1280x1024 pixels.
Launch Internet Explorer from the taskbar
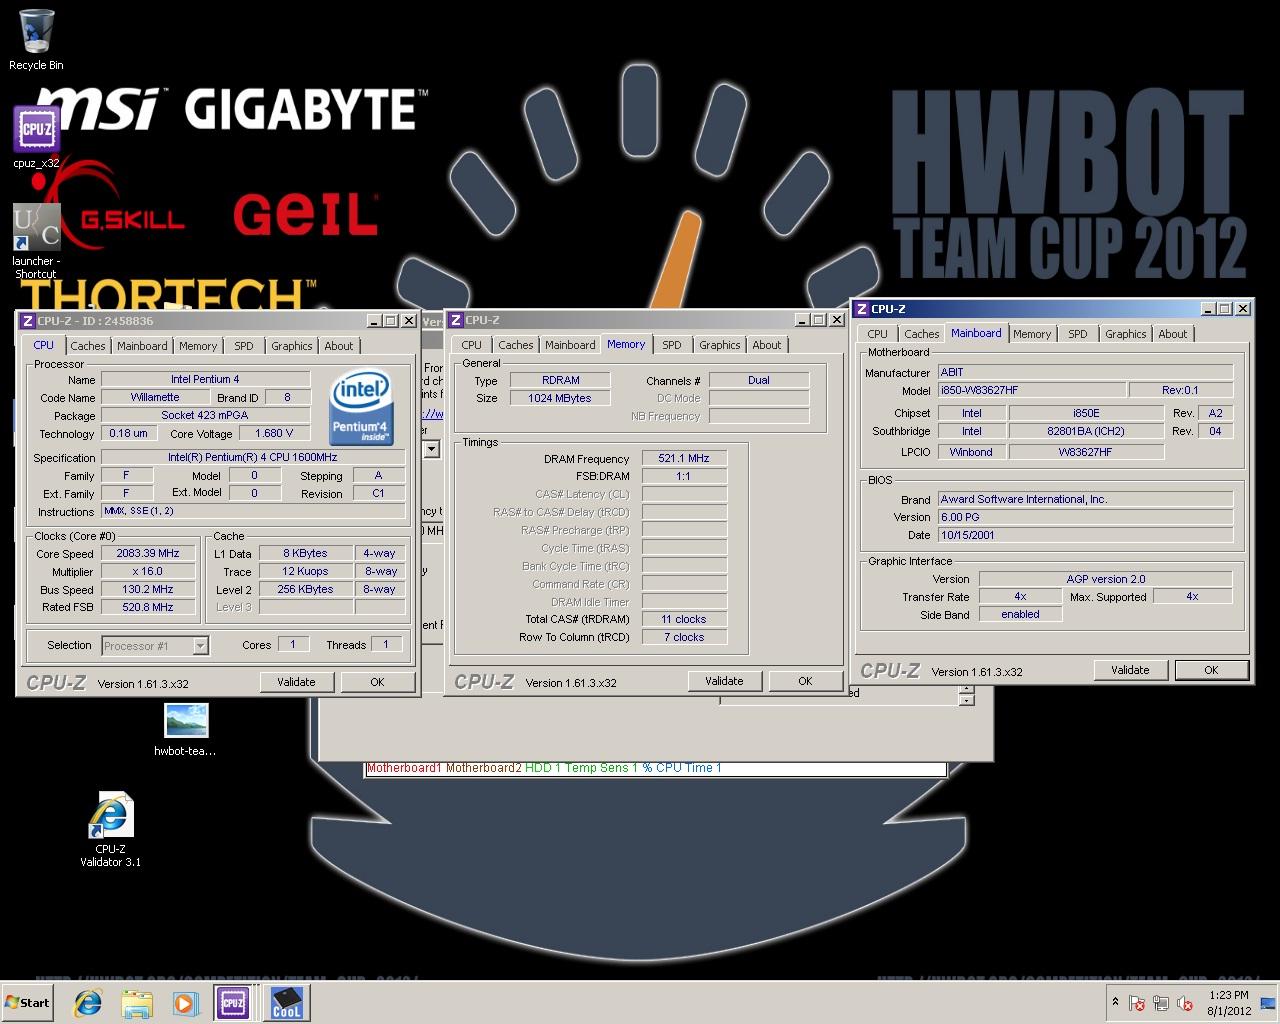point(88,1003)
